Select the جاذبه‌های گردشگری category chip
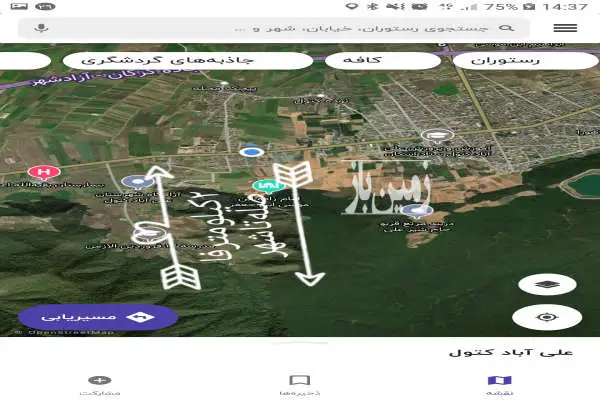Image resolution: width=600 pixels, height=400 pixels. (x=188, y=60)
